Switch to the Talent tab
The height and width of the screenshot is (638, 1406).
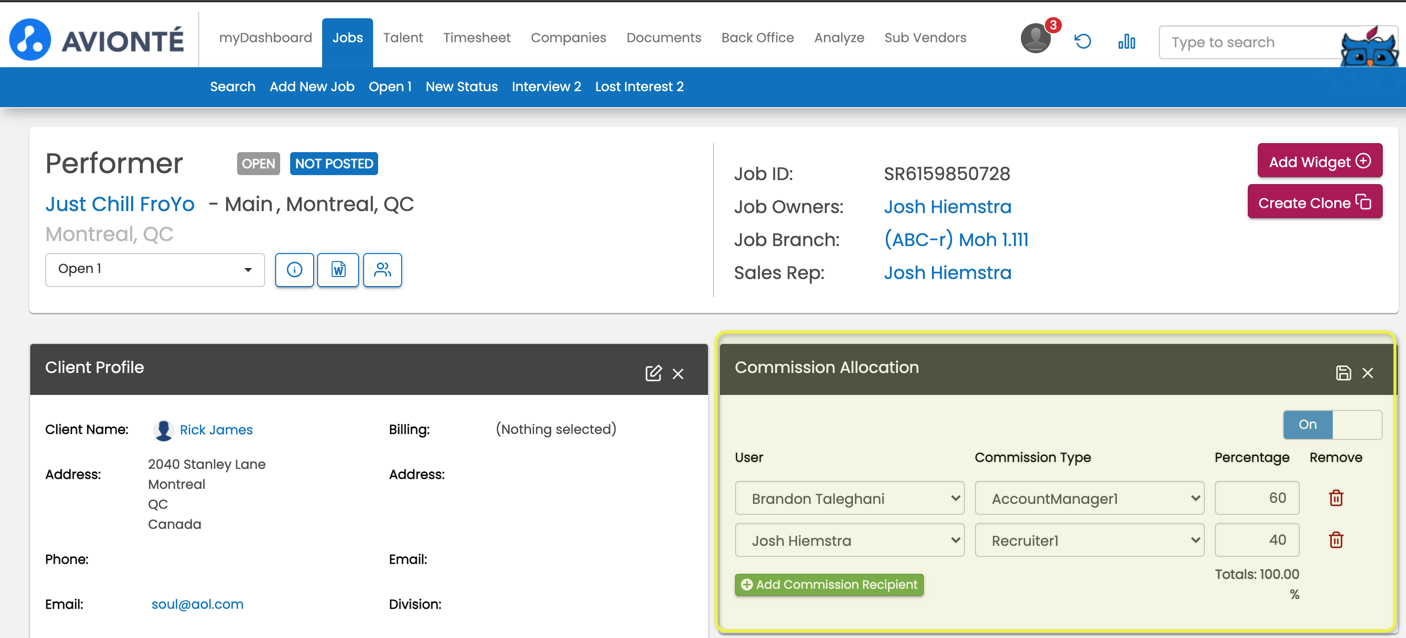pos(403,38)
